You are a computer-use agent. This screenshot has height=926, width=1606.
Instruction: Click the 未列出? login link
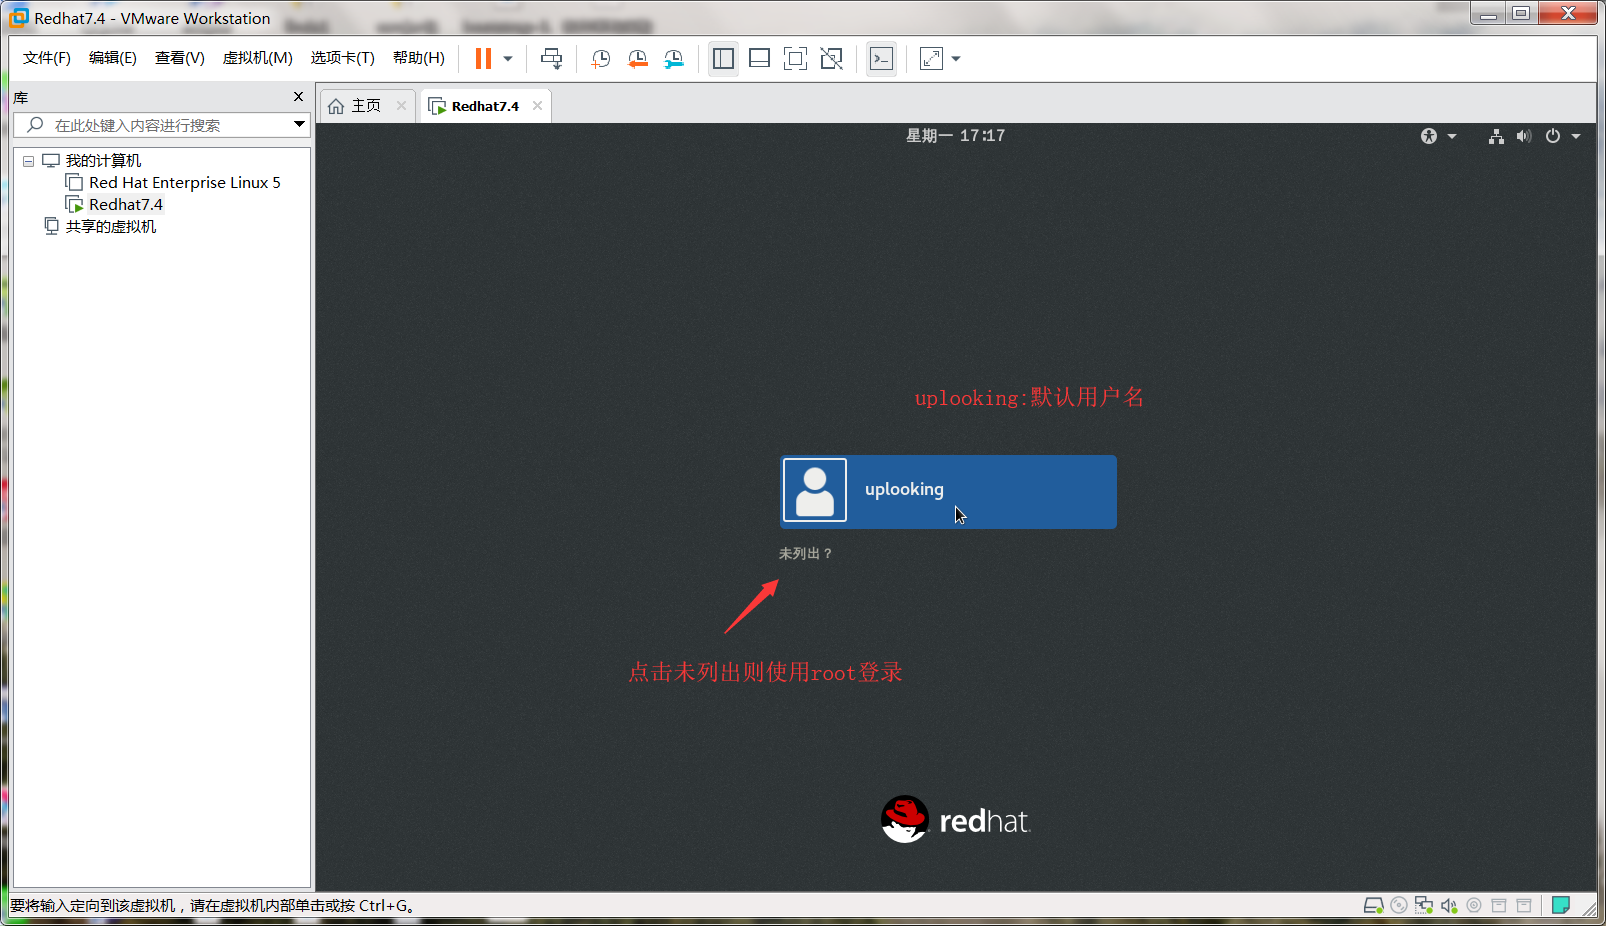(x=806, y=552)
